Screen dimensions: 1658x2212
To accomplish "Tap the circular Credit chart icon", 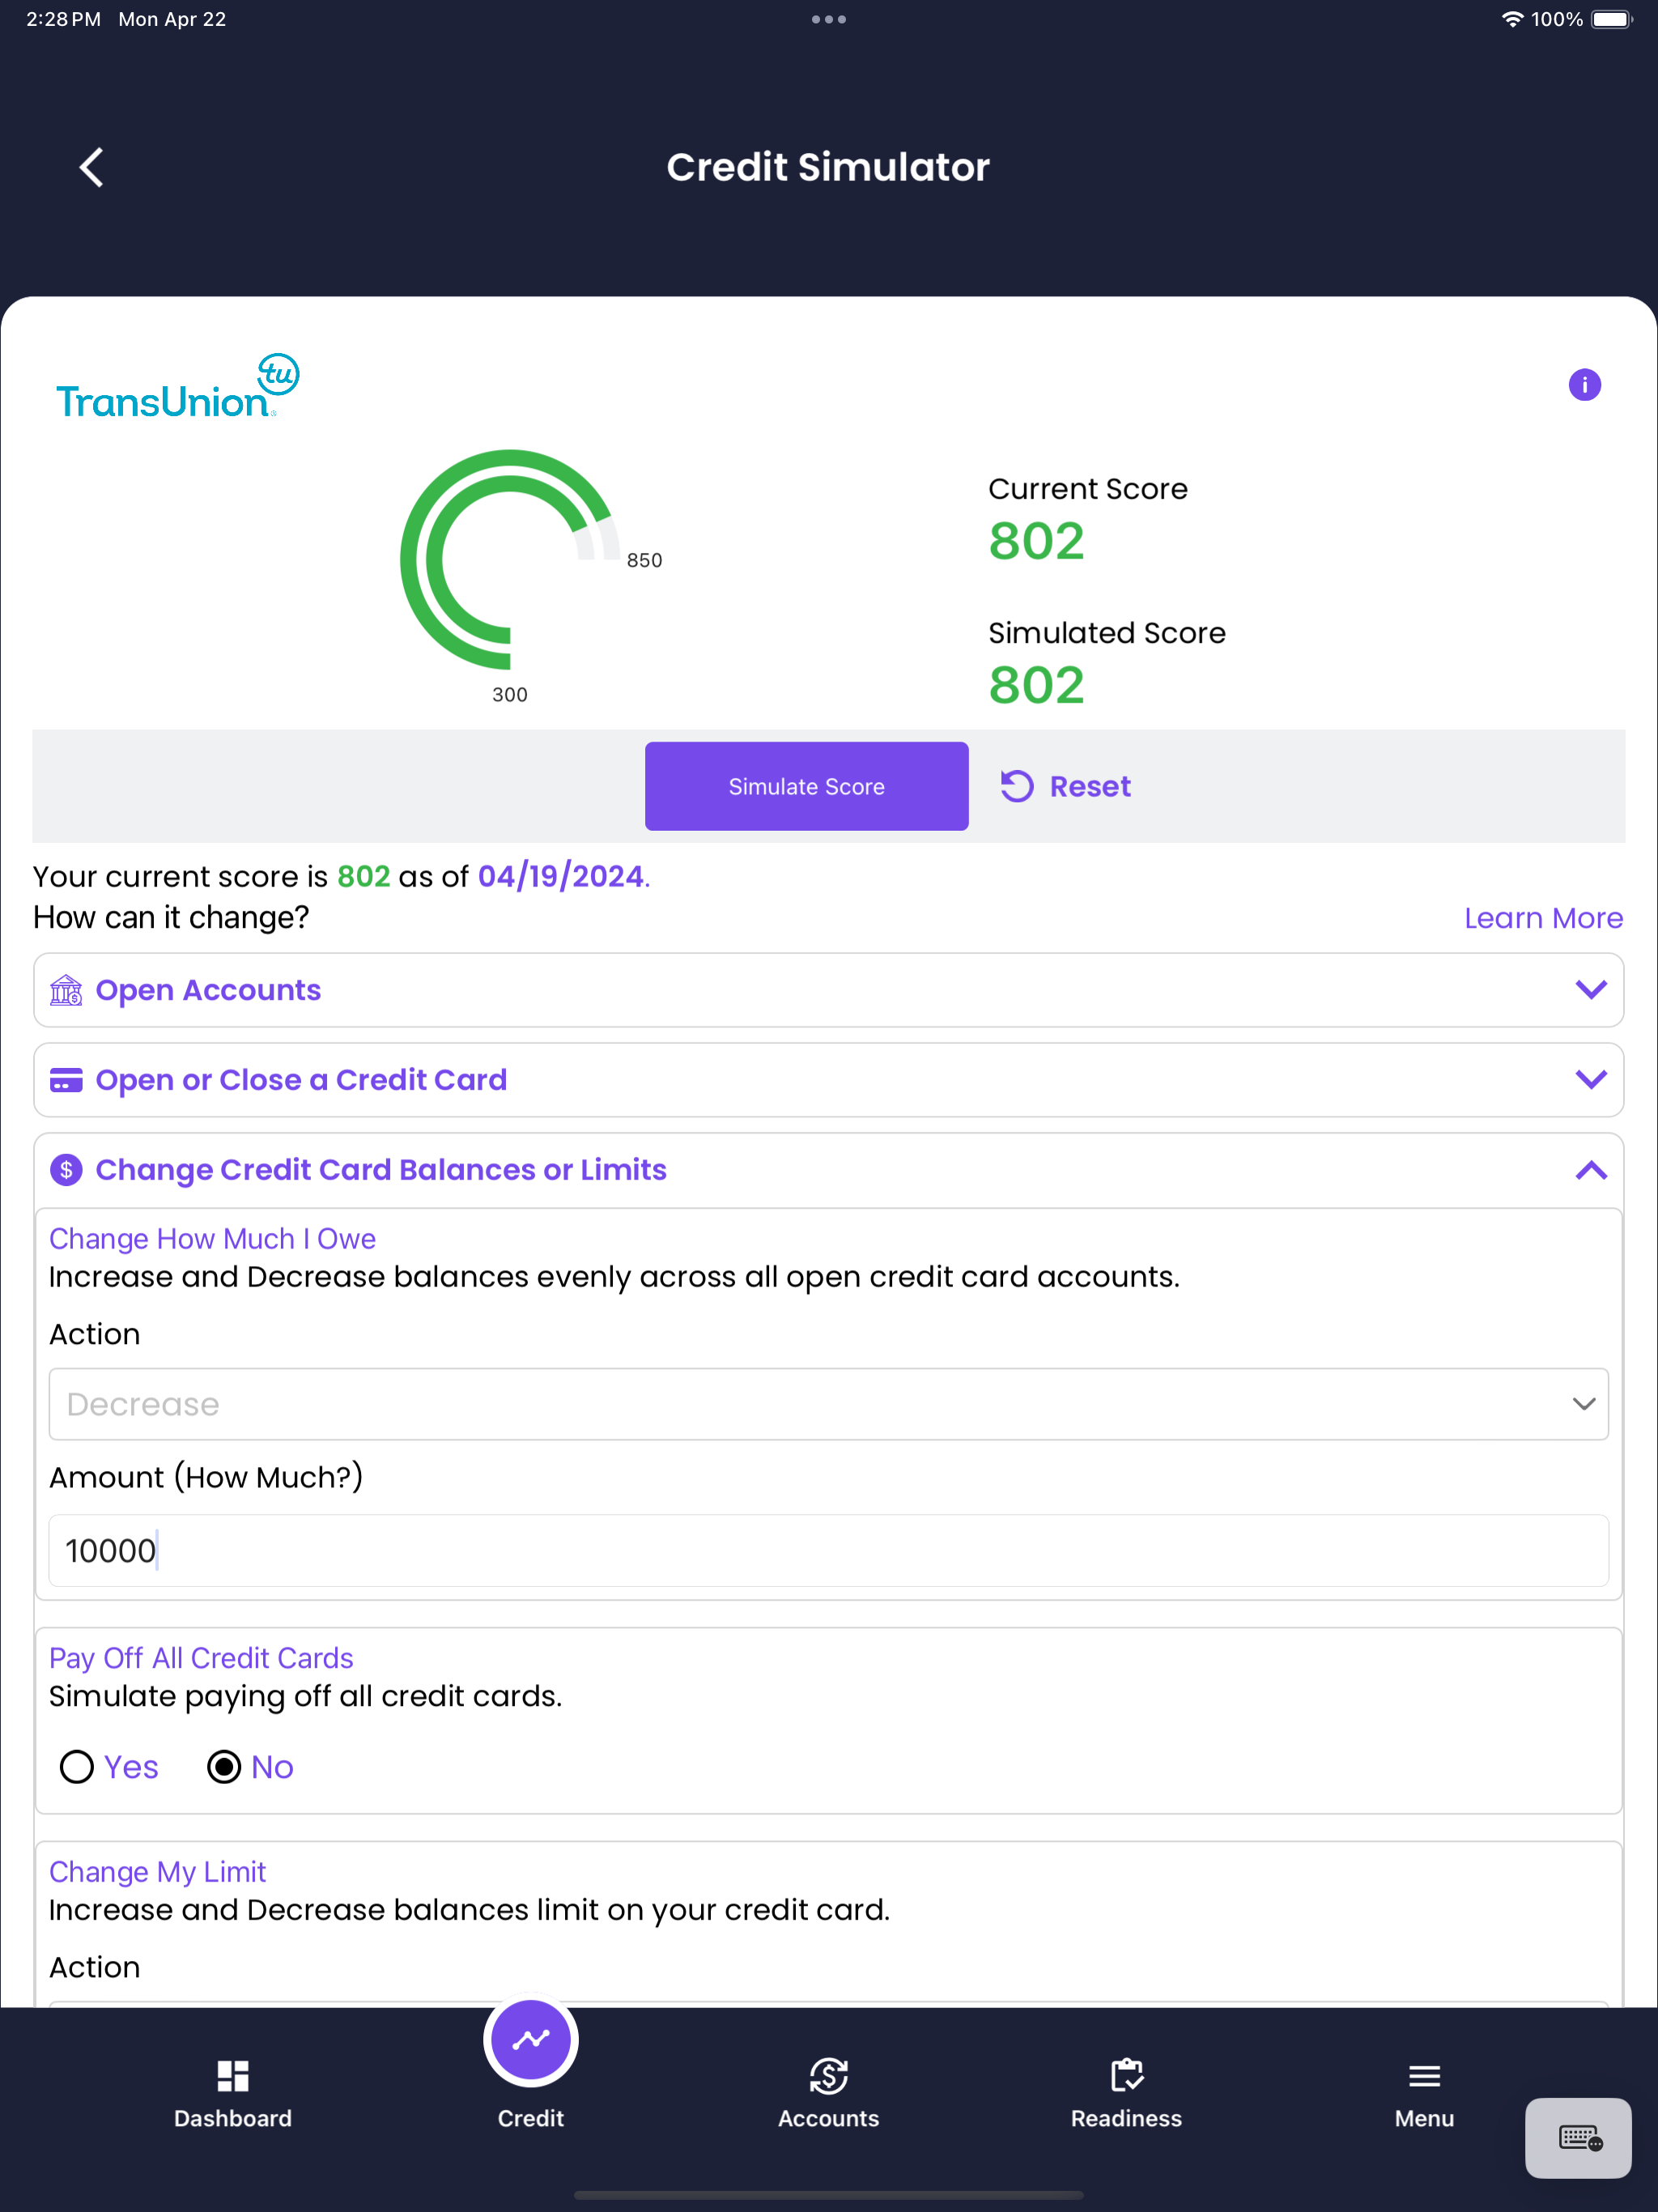I will (531, 2039).
